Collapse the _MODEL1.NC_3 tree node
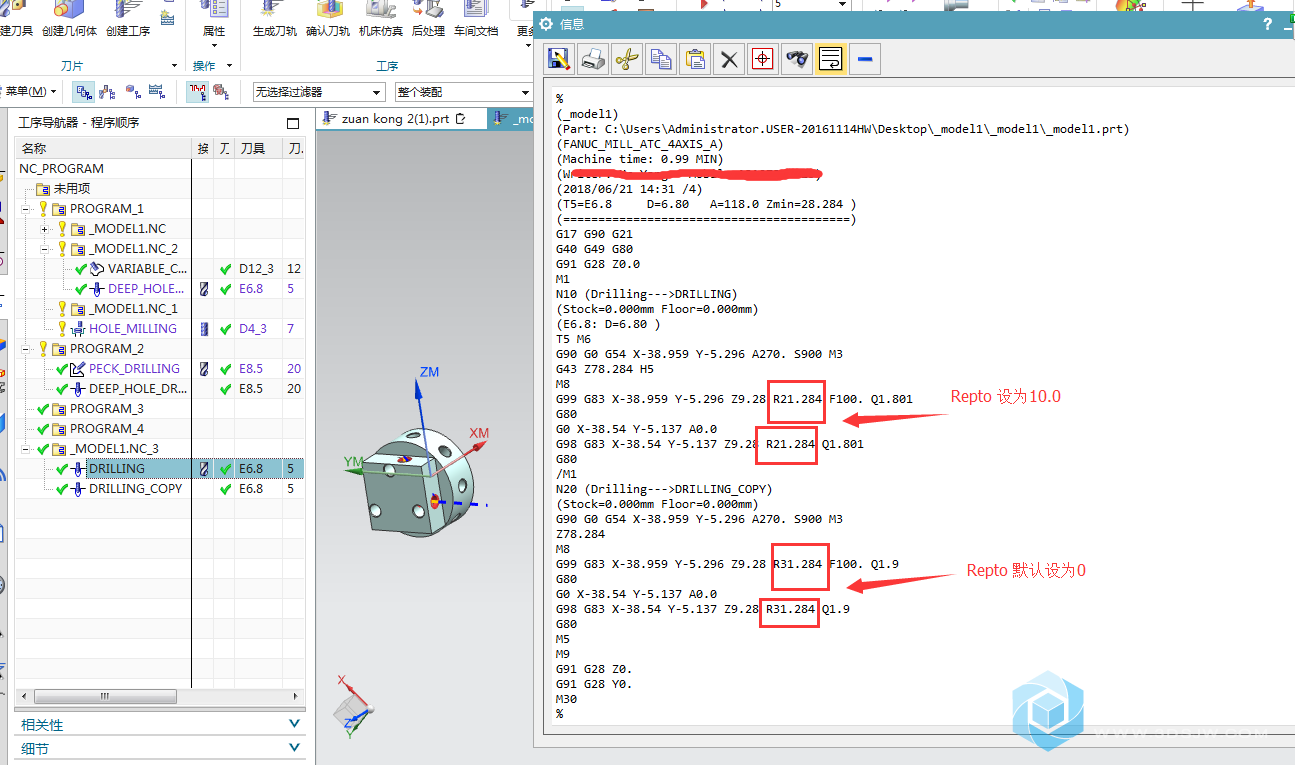The image size is (1295, 765). click(x=27, y=449)
